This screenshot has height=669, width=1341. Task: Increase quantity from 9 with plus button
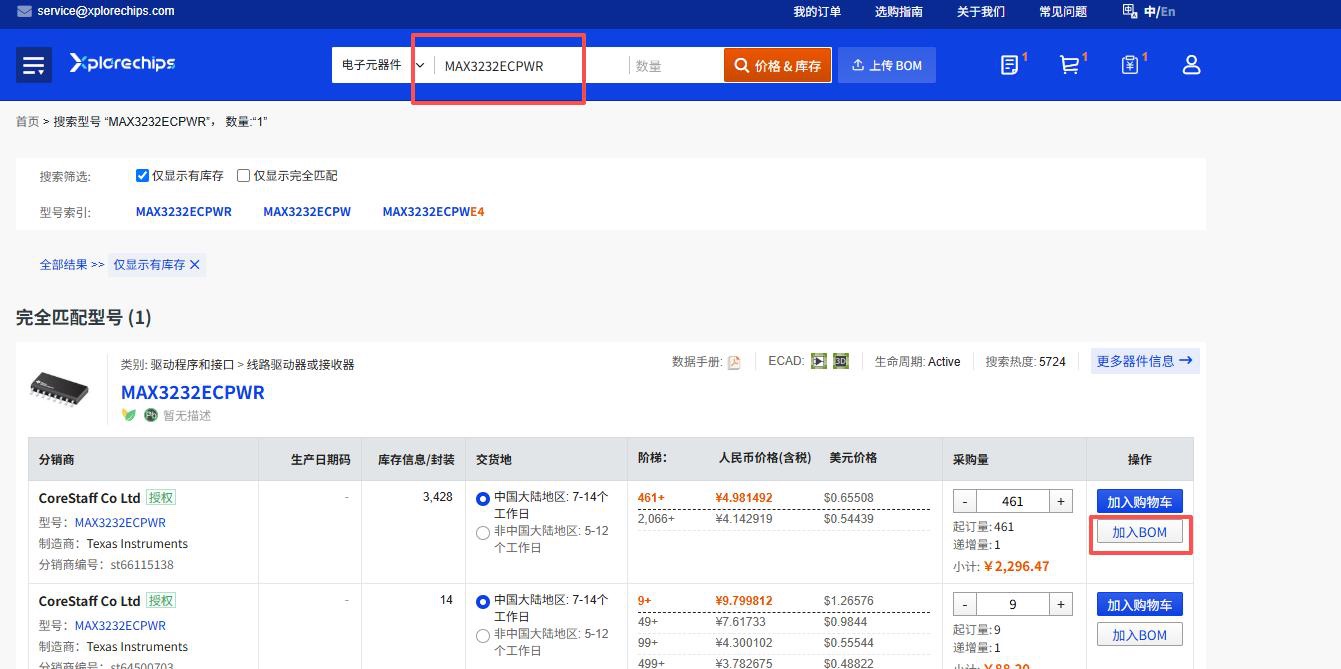[1061, 604]
